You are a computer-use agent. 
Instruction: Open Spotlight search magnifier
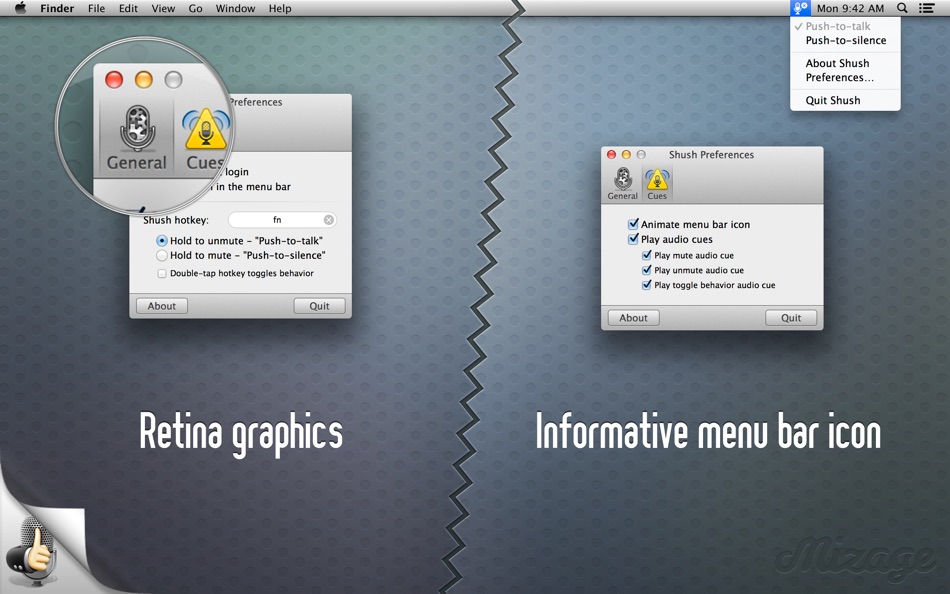point(902,8)
